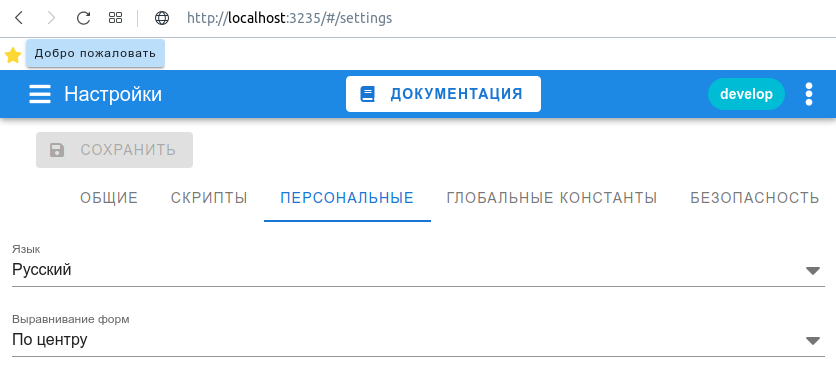The width and height of the screenshot is (836, 383).
Task: Click the book icon in Документация button
Action: click(x=368, y=94)
